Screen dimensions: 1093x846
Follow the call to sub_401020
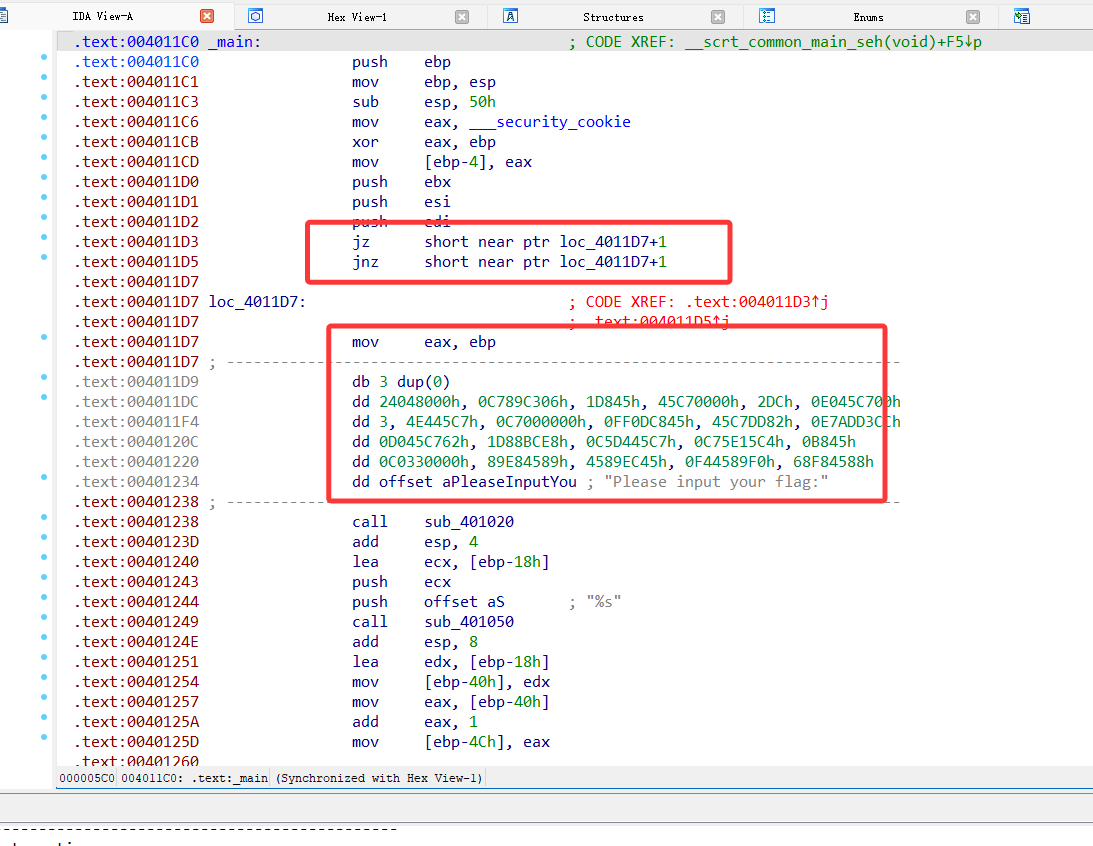tap(468, 522)
